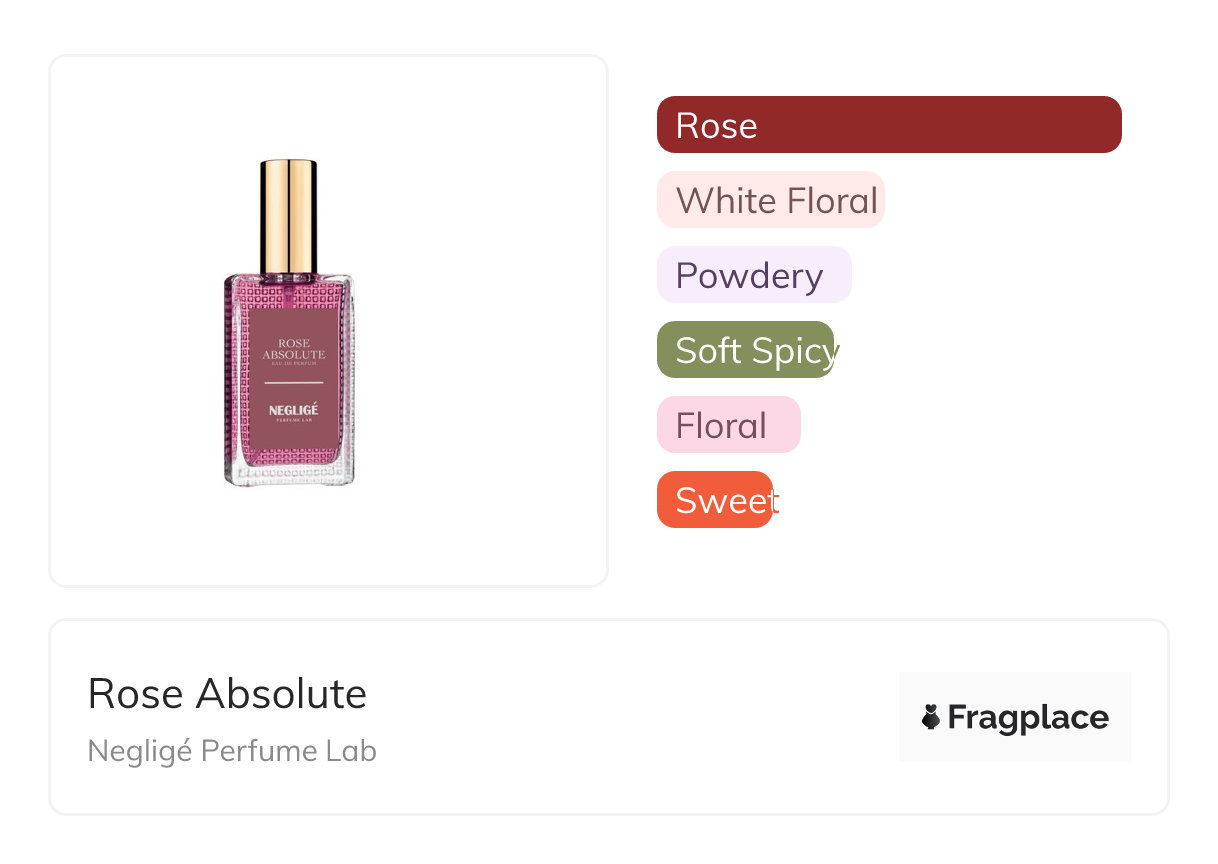Pick the olive green Soft Spicy accord

745,350
